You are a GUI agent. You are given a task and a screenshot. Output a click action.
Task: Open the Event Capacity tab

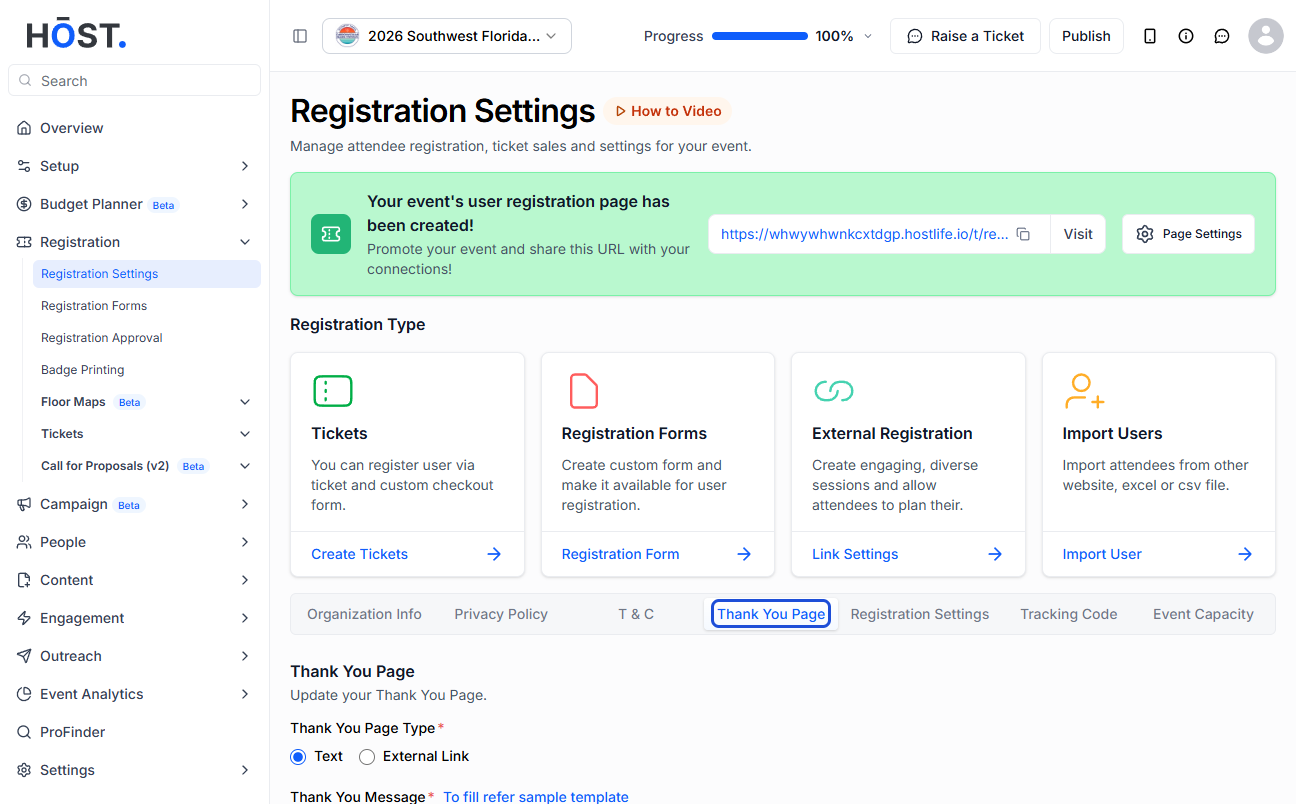pos(1203,614)
